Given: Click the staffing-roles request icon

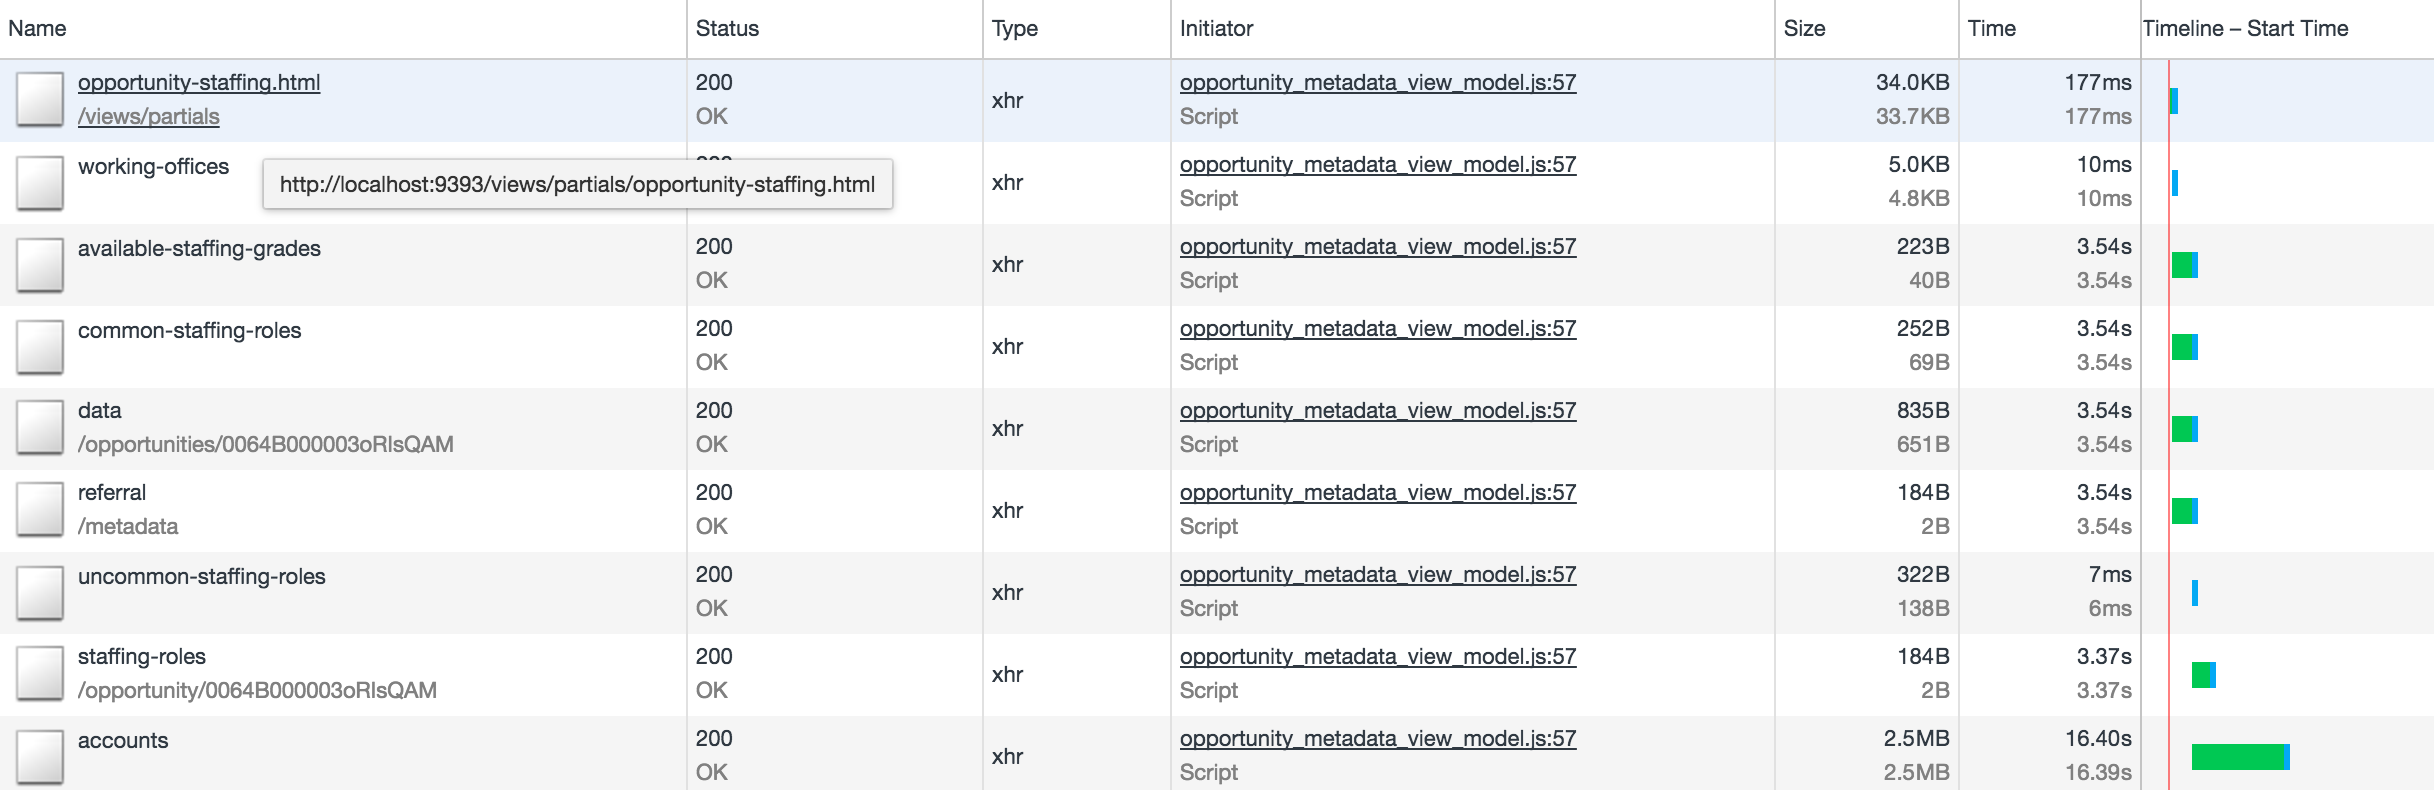Looking at the screenshot, I should click(40, 674).
